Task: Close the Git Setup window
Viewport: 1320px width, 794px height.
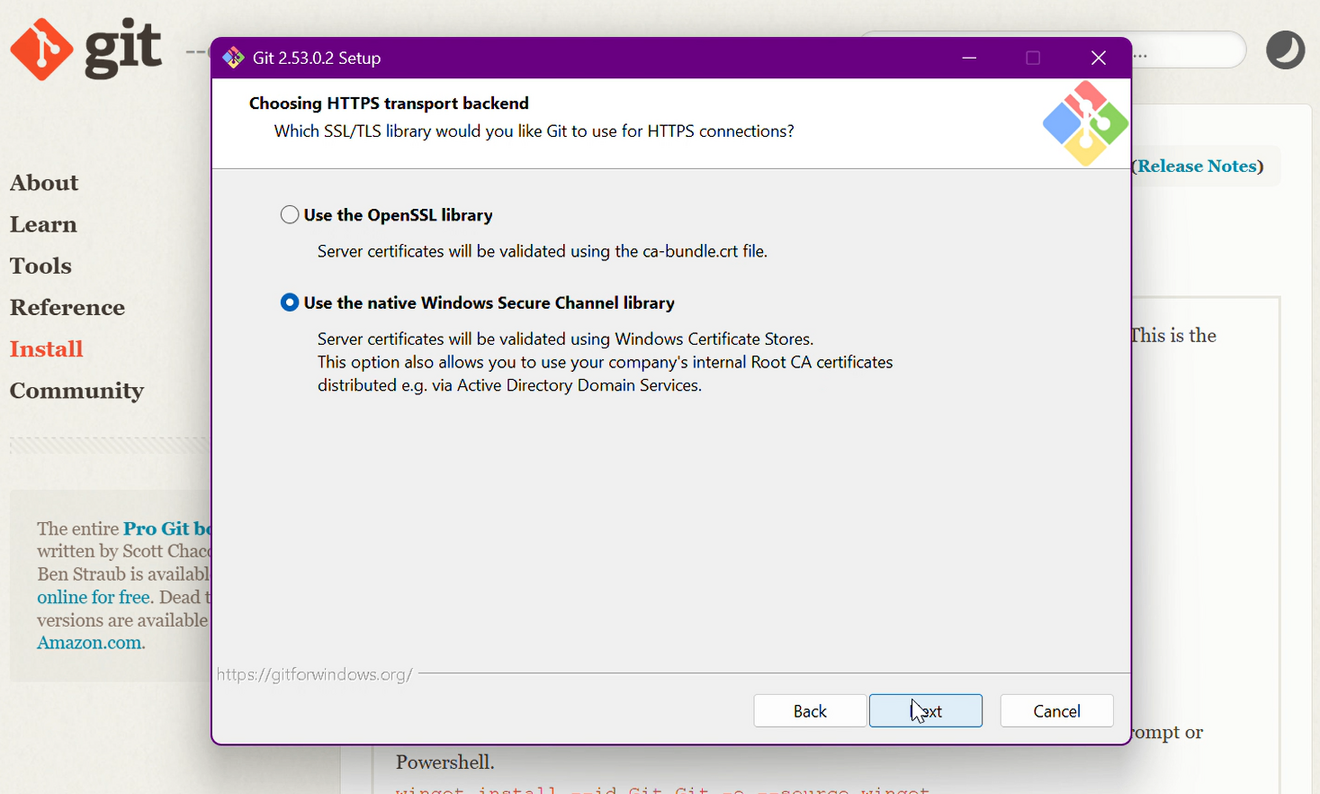Action: click(1098, 58)
